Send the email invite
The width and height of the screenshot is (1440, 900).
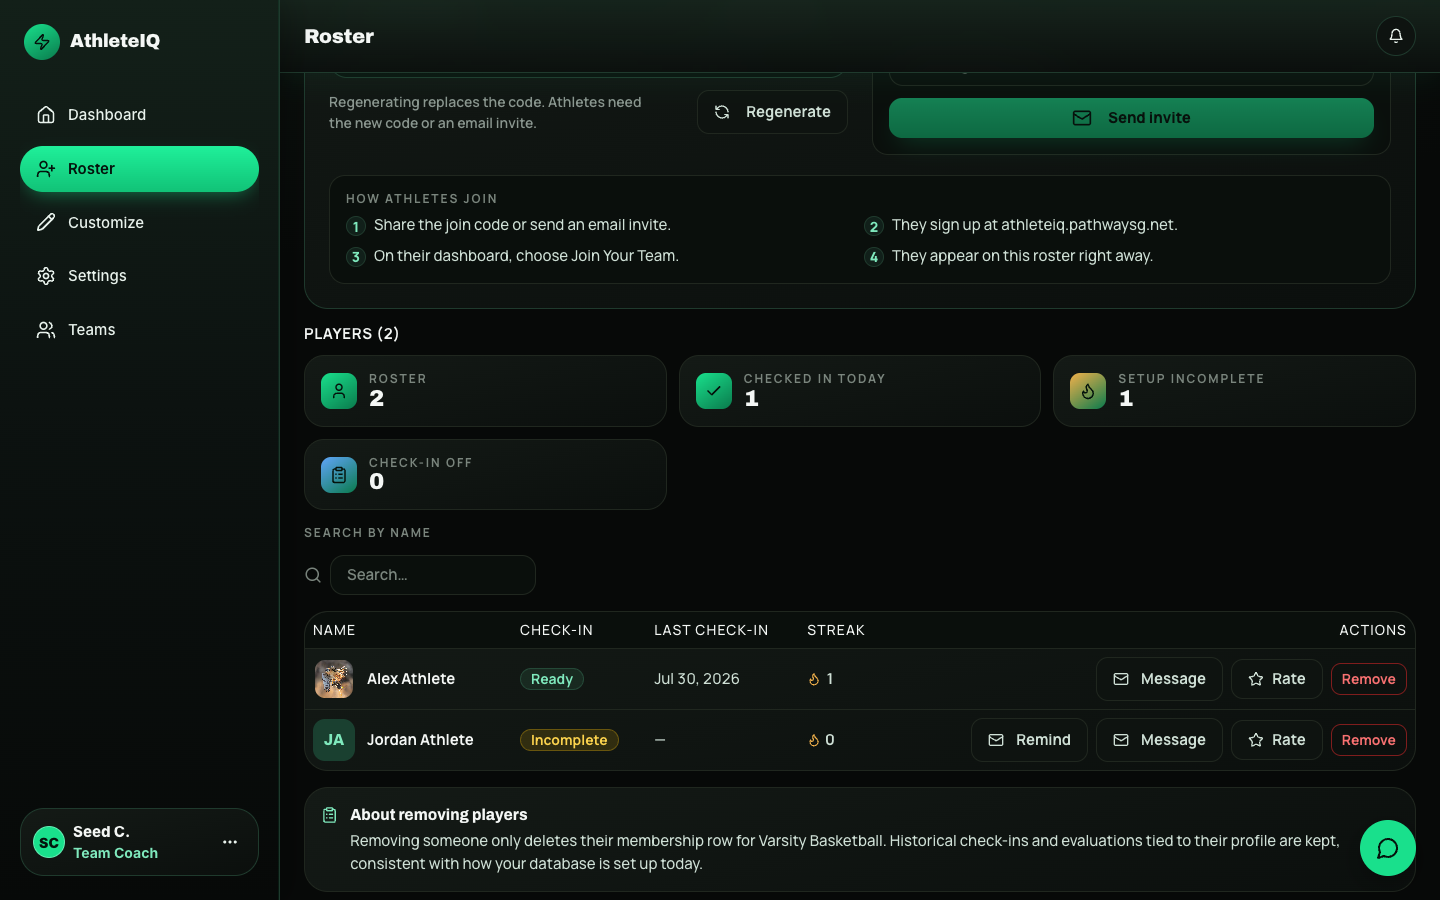click(x=1131, y=118)
